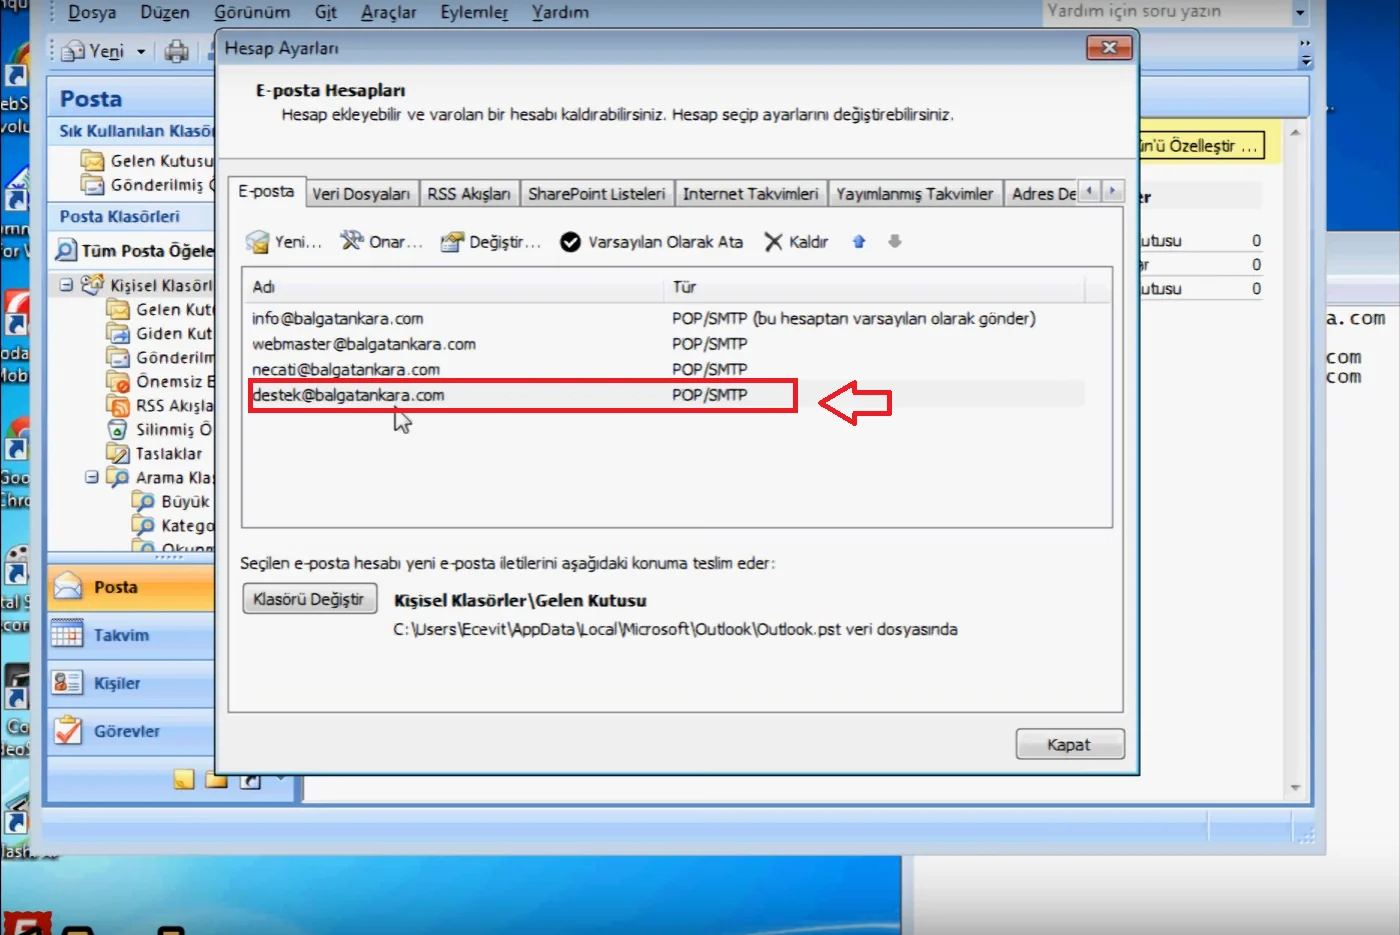Switch to the Veri Dosyaları tab

[x=361, y=194]
